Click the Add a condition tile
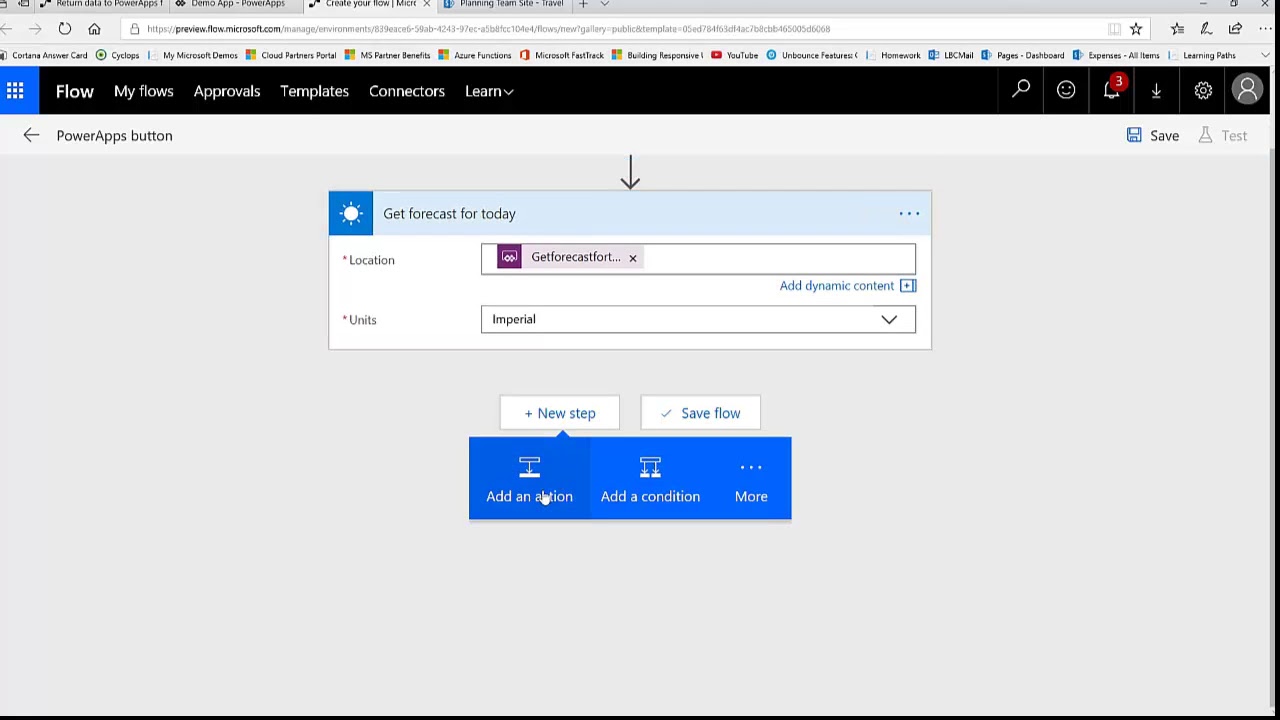 coord(650,479)
